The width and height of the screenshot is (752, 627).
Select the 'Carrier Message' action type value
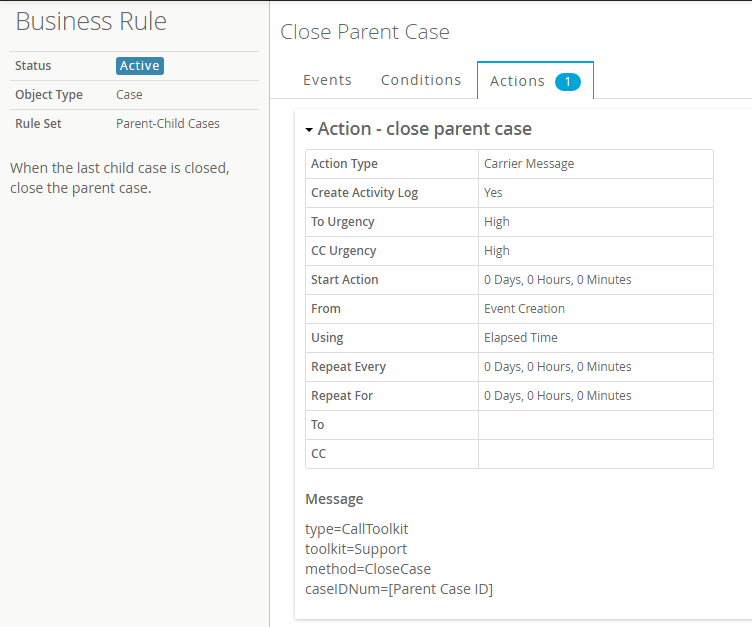coord(529,164)
